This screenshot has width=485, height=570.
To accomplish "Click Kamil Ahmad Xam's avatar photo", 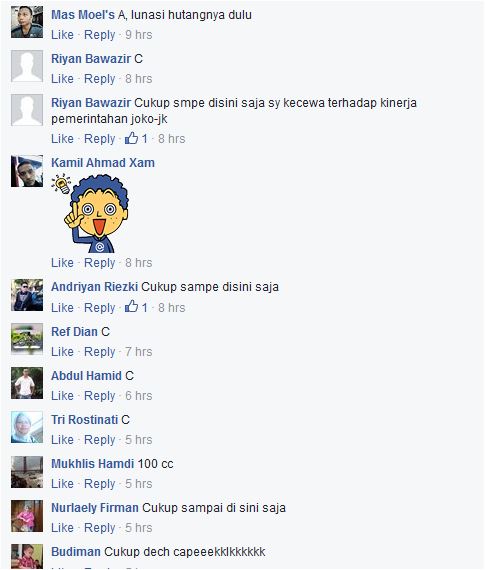I will tap(27, 171).
